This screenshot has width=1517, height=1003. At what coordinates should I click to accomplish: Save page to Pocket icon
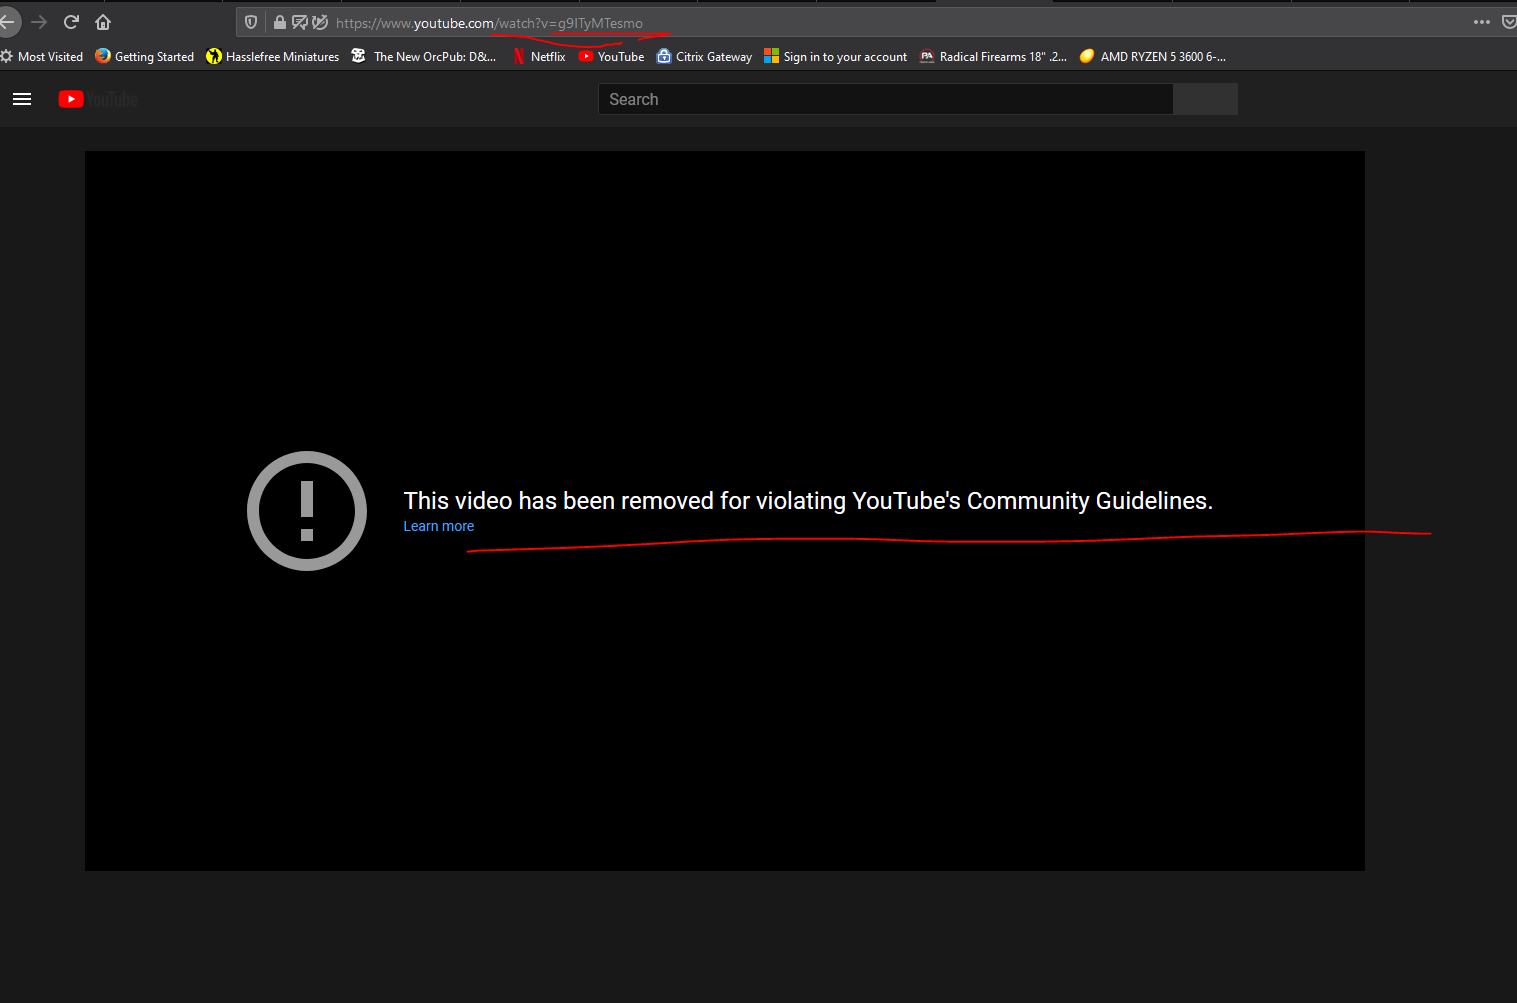click(x=1509, y=22)
